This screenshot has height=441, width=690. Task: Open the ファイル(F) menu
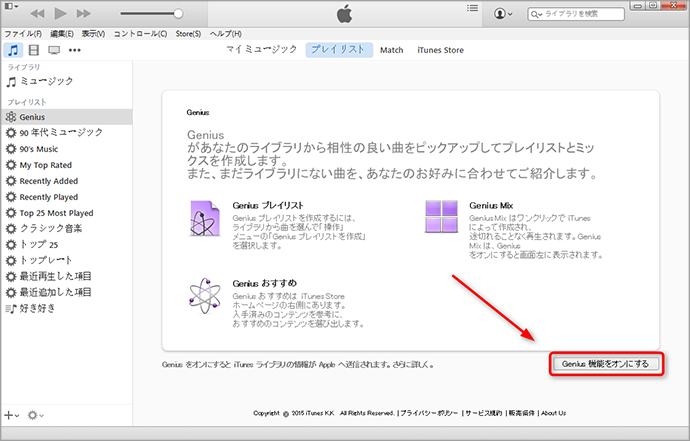click(x=23, y=34)
